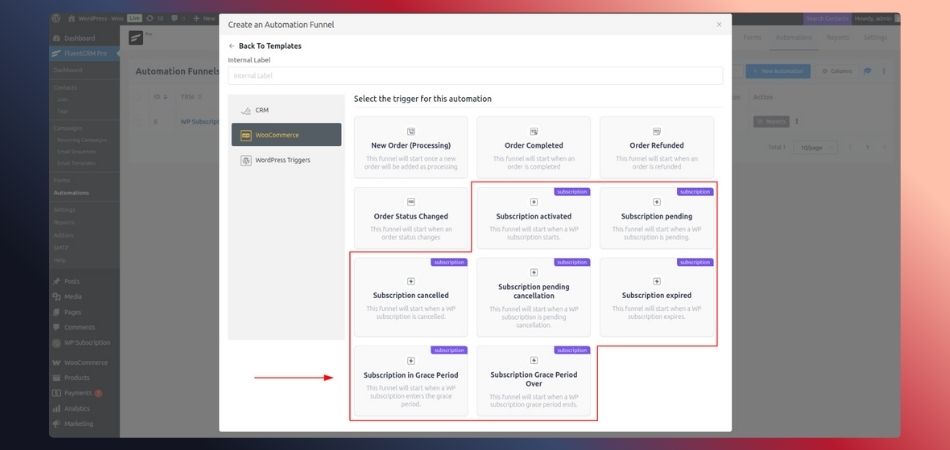Click the Subscription activated card icon

tap(534, 202)
